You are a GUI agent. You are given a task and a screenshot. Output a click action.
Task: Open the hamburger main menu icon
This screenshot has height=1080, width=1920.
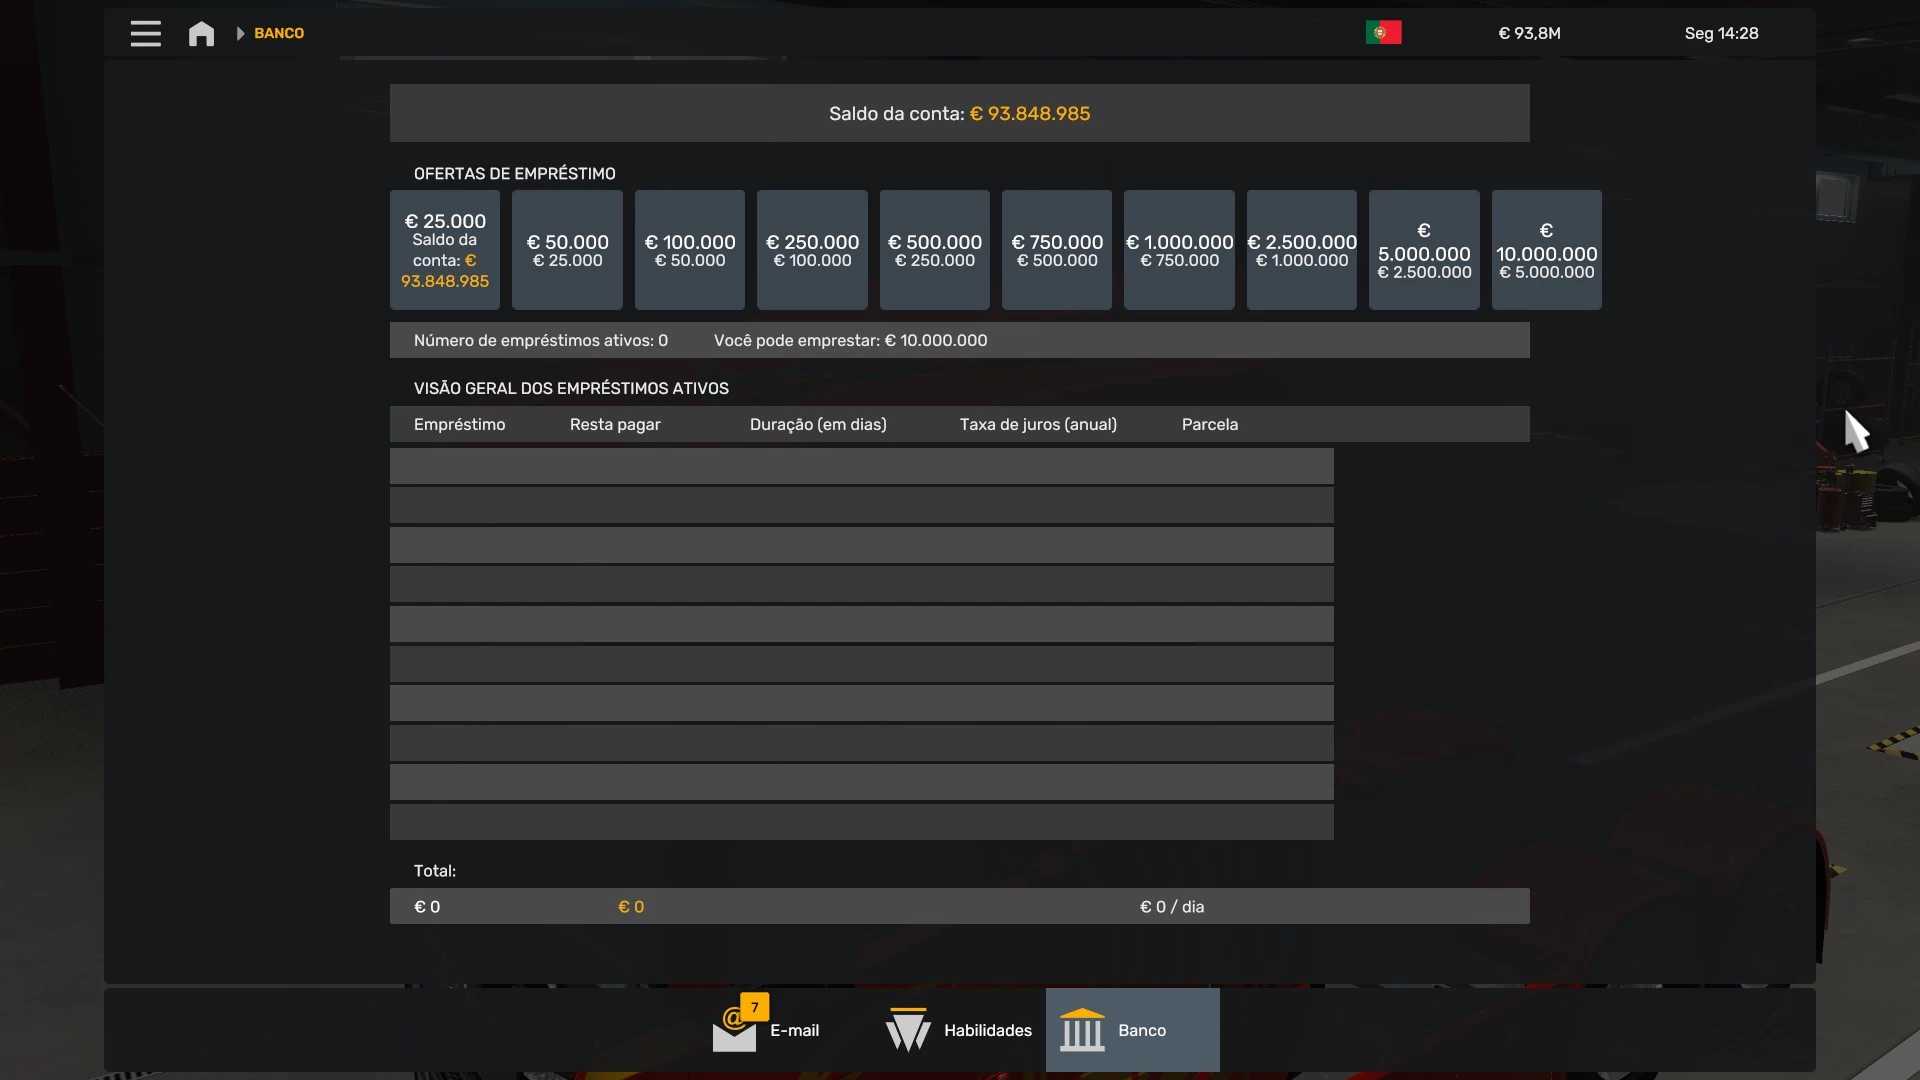point(145,33)
